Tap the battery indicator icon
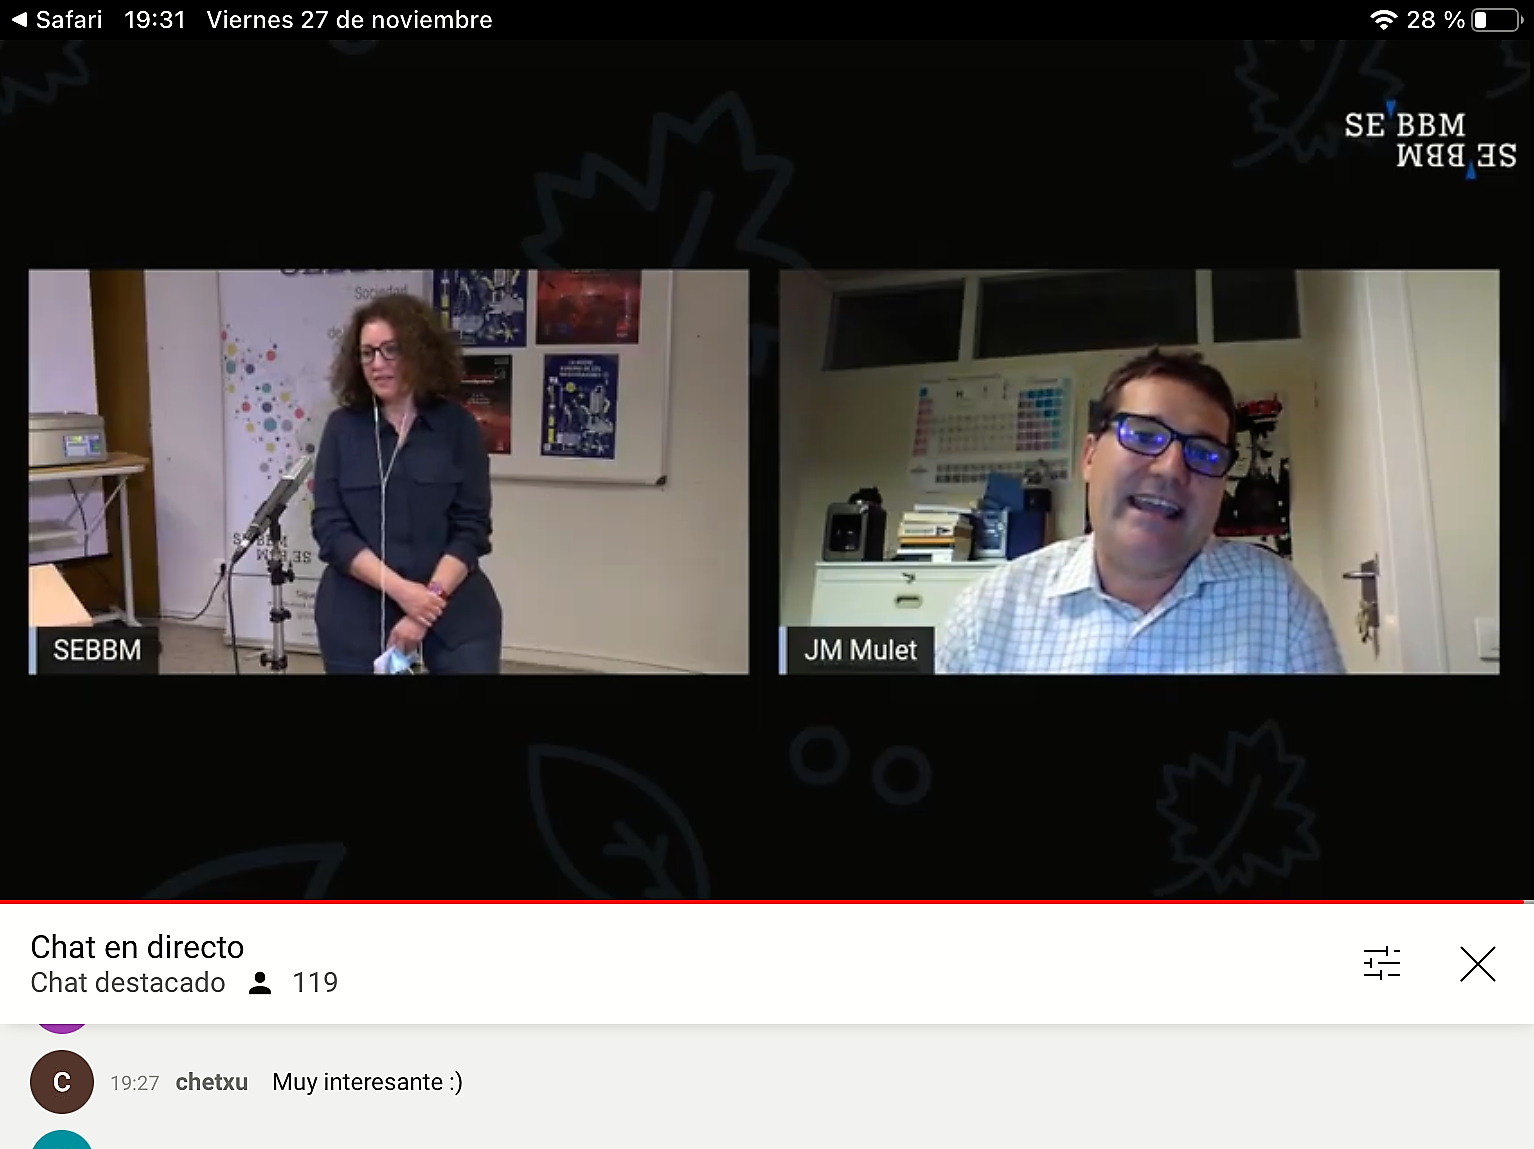Image resolution: width=1534 pixels, height=1149 pixels. pos(1496,20)
